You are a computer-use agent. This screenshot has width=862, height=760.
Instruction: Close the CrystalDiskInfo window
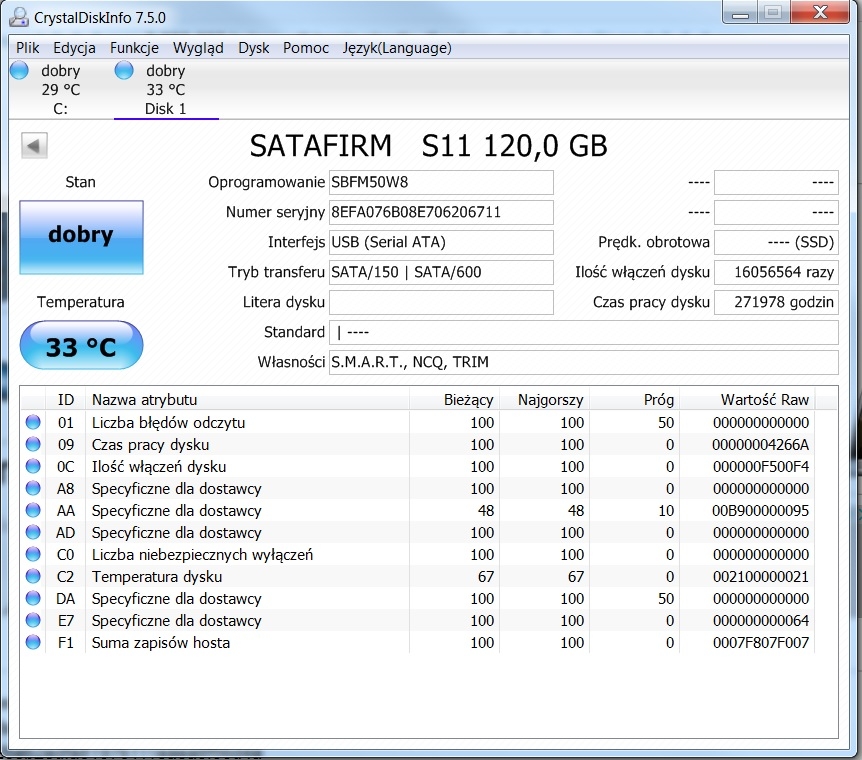tap(820, 13)
